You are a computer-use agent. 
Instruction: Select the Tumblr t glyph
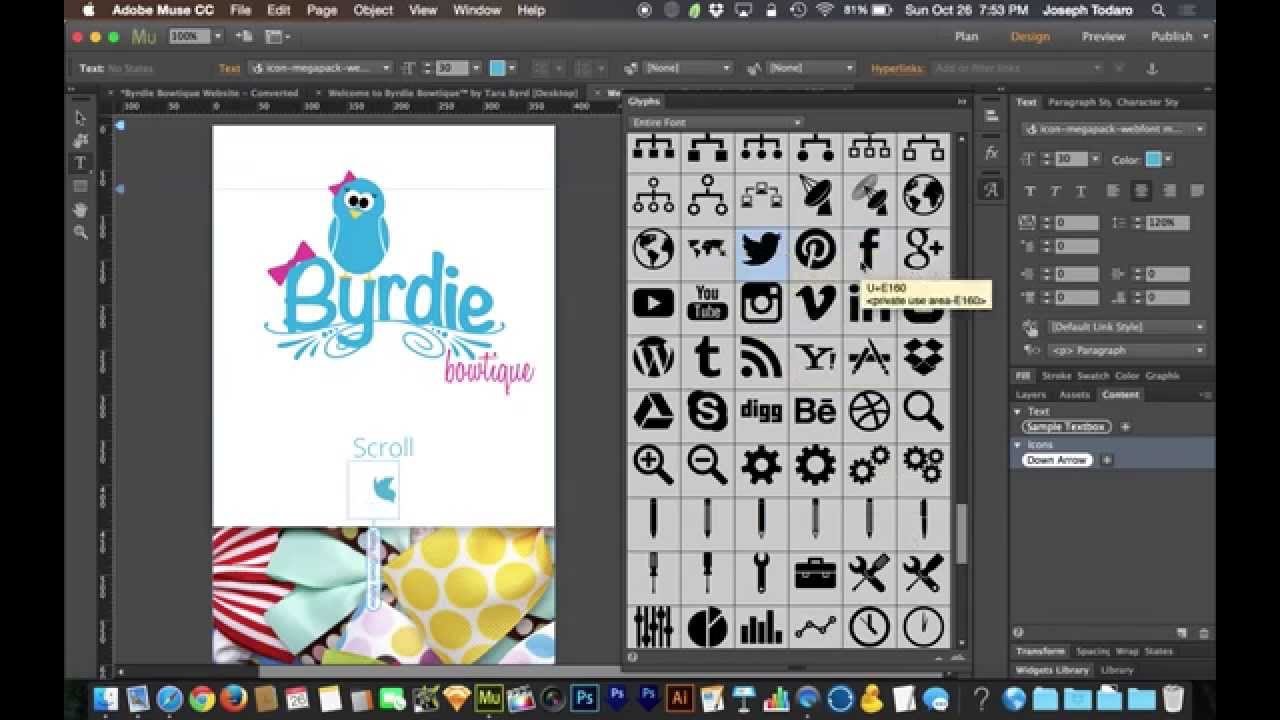pos(707,357)
